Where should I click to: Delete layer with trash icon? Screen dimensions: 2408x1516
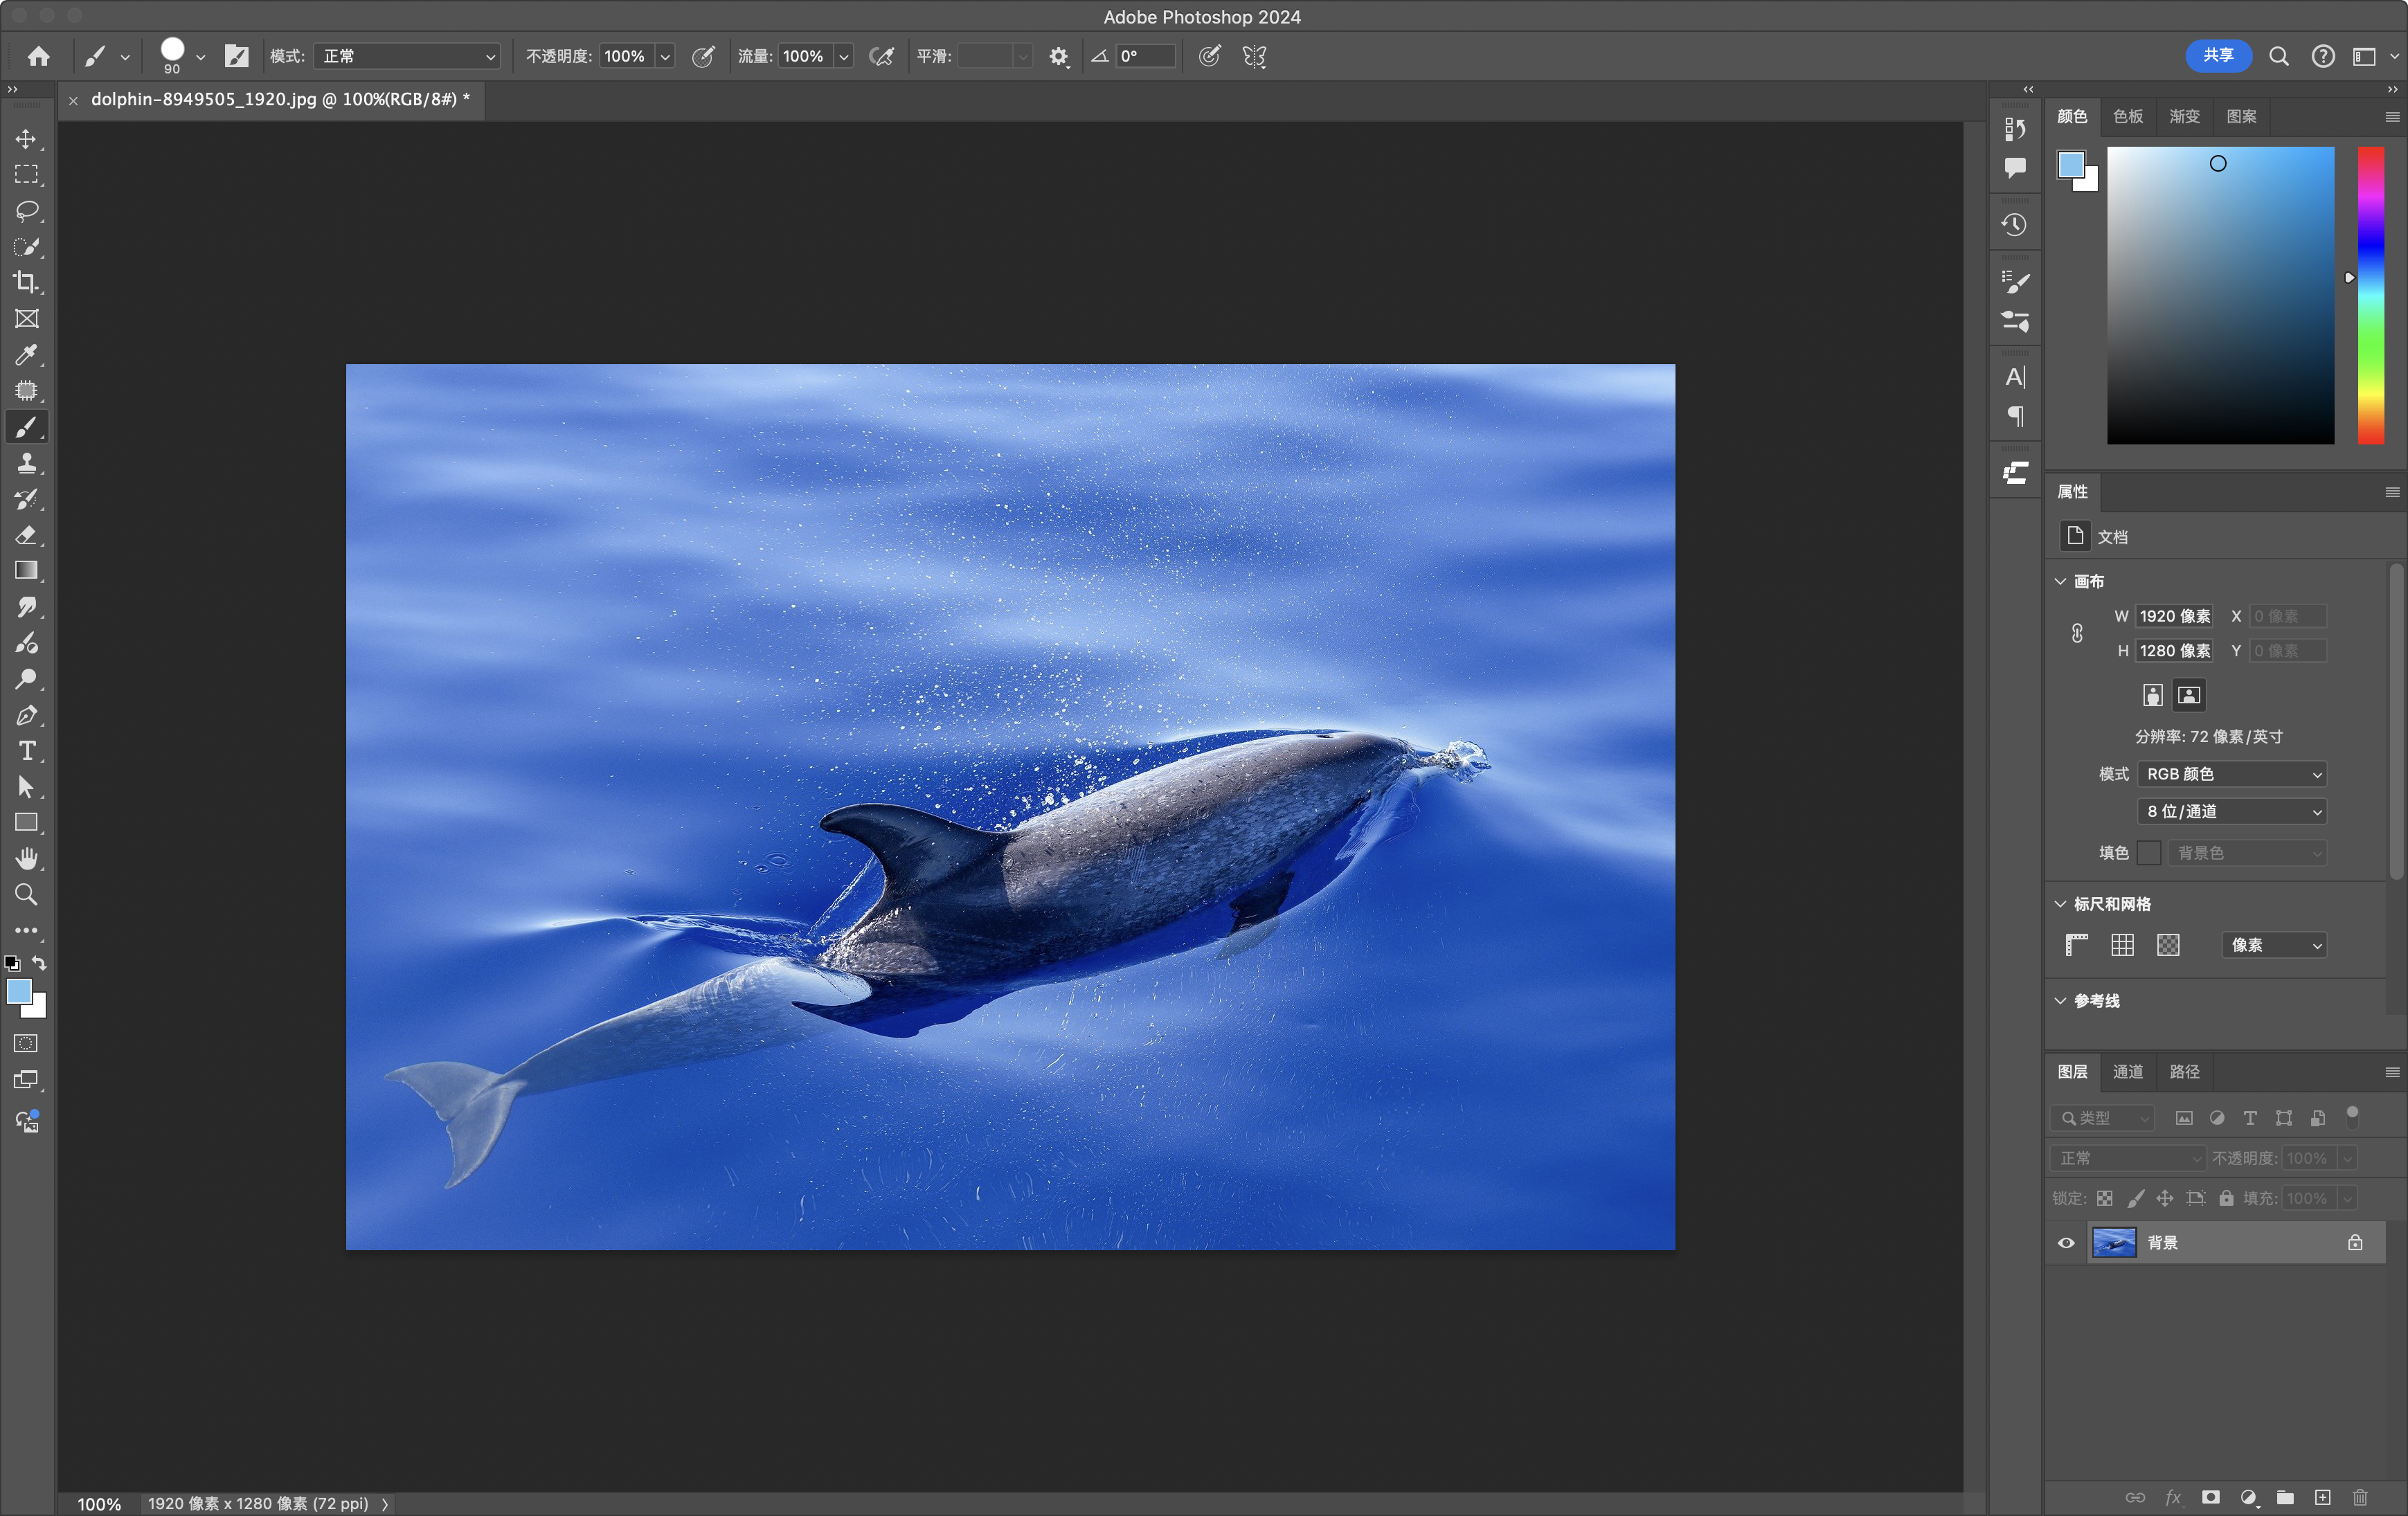tap(2359, 1497)
